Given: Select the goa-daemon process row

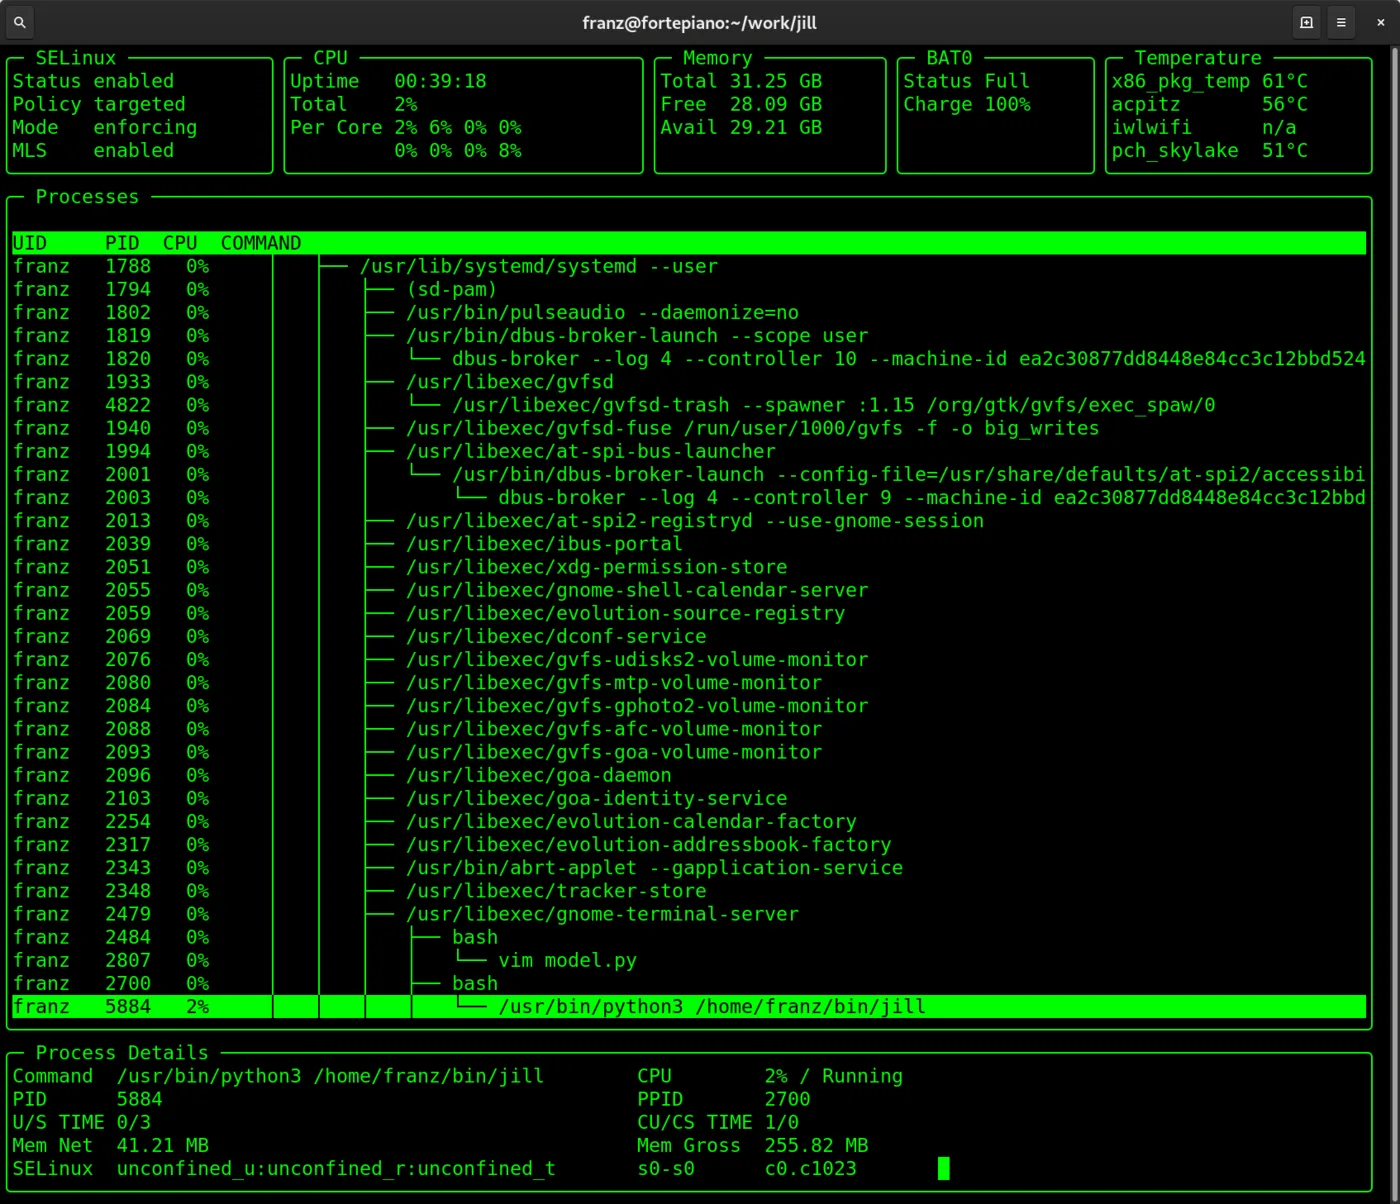Looking at the screenshot, I should (x=689, y=775).
